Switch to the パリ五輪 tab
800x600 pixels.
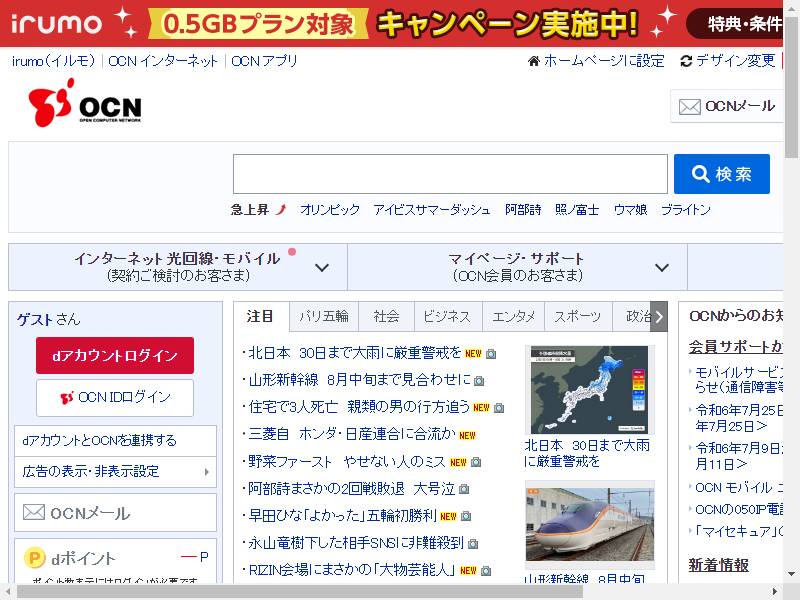click(x=324, y=316)
